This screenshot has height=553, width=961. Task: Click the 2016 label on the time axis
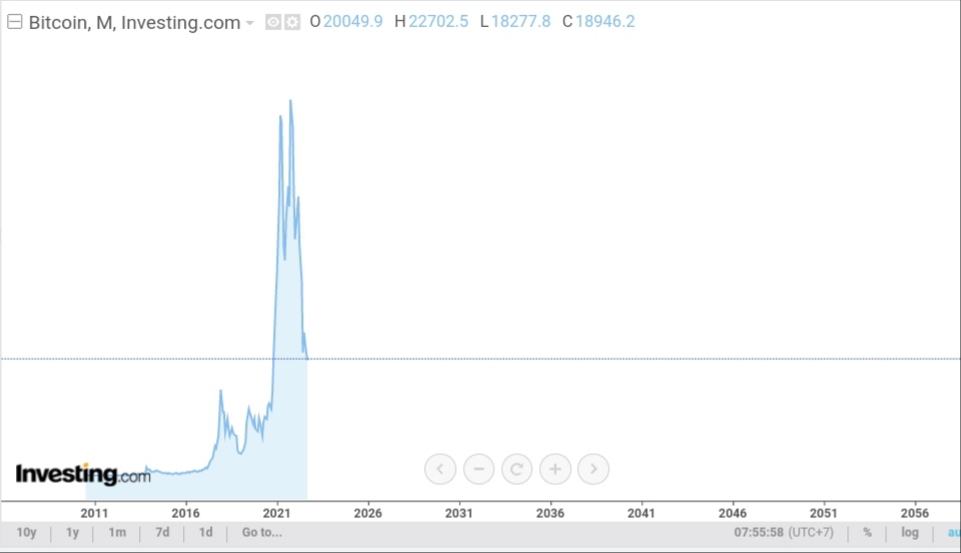coord(185,513)
